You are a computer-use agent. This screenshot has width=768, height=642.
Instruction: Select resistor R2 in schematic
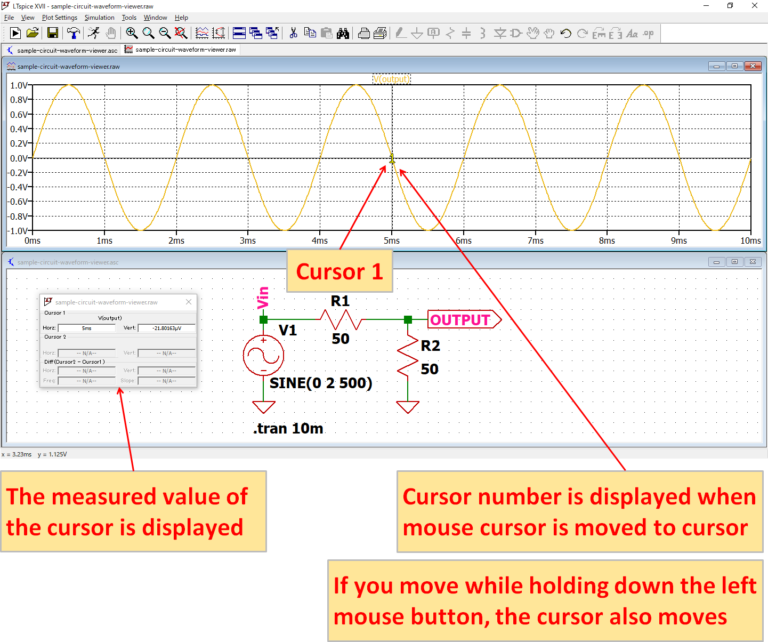408,357
